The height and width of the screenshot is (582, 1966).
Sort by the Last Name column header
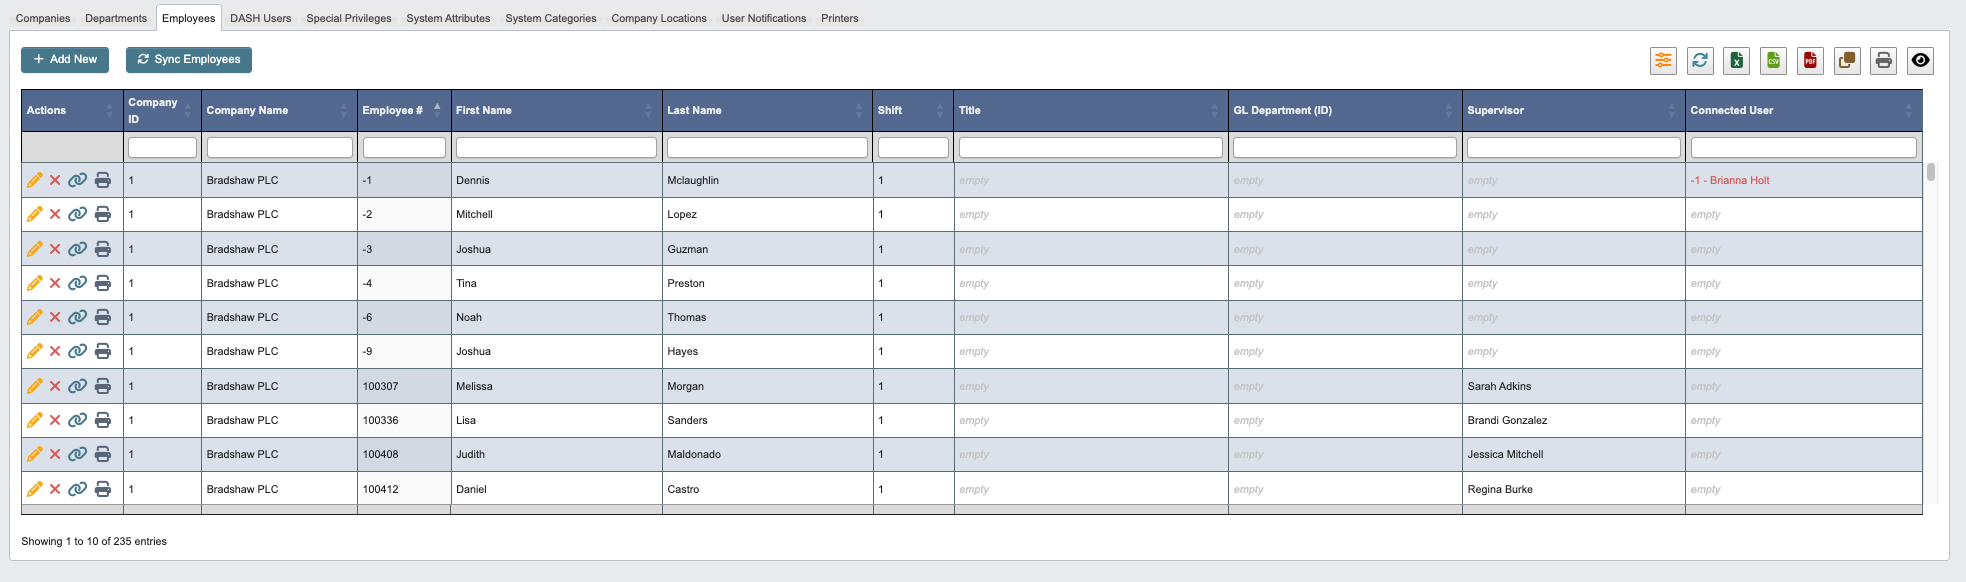pyautogui.click(x=767, y=110)
